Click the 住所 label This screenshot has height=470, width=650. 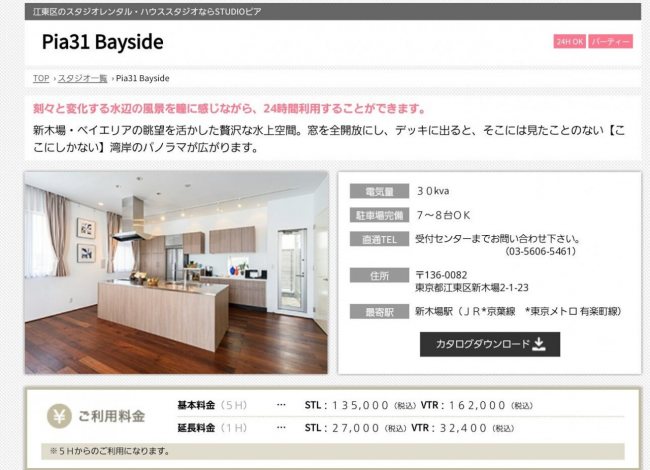[x=379, y=275]
